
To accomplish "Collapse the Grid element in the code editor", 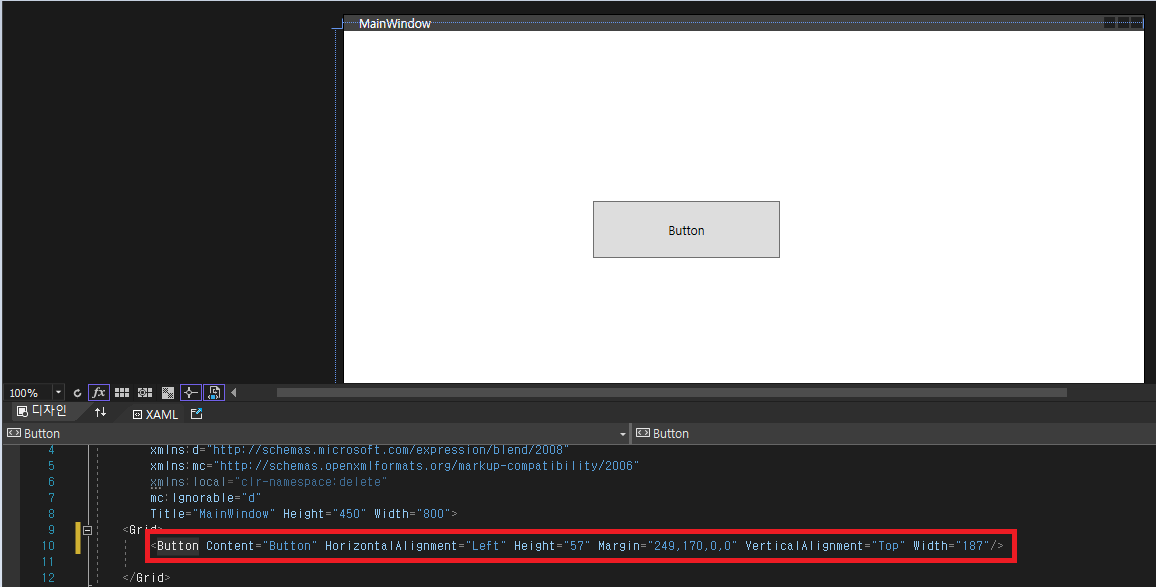I will 87,530.
